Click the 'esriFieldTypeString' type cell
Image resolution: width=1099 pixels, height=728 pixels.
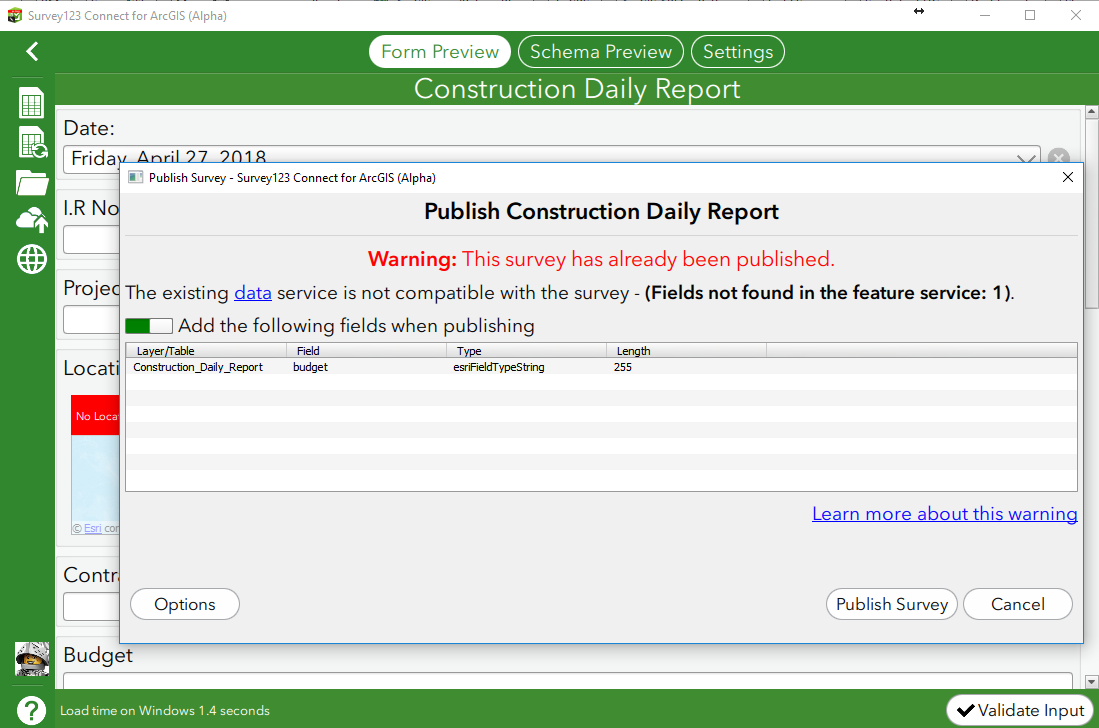pyautogui.click(x=499, y=367)
